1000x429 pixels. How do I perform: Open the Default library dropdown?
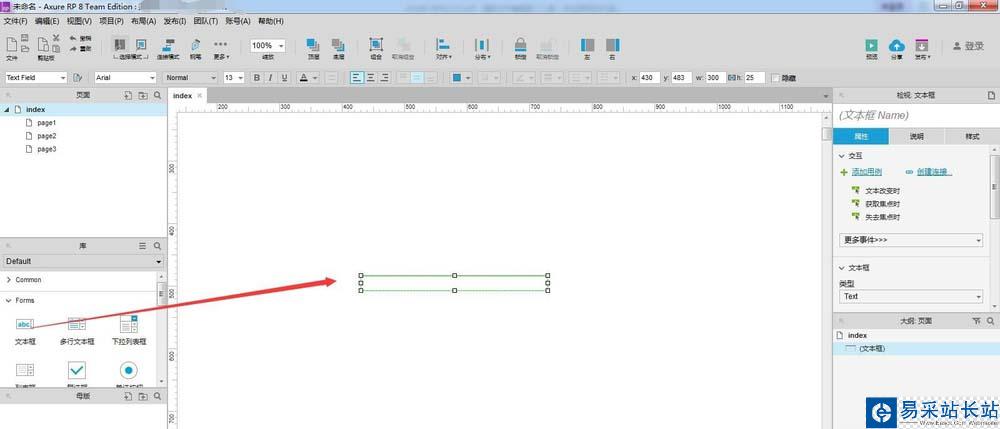point(83,261)
